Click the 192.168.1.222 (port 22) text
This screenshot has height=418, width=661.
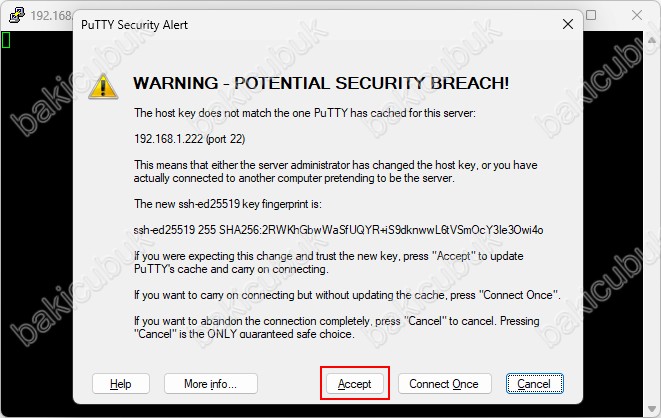click(x=189, y=139)
